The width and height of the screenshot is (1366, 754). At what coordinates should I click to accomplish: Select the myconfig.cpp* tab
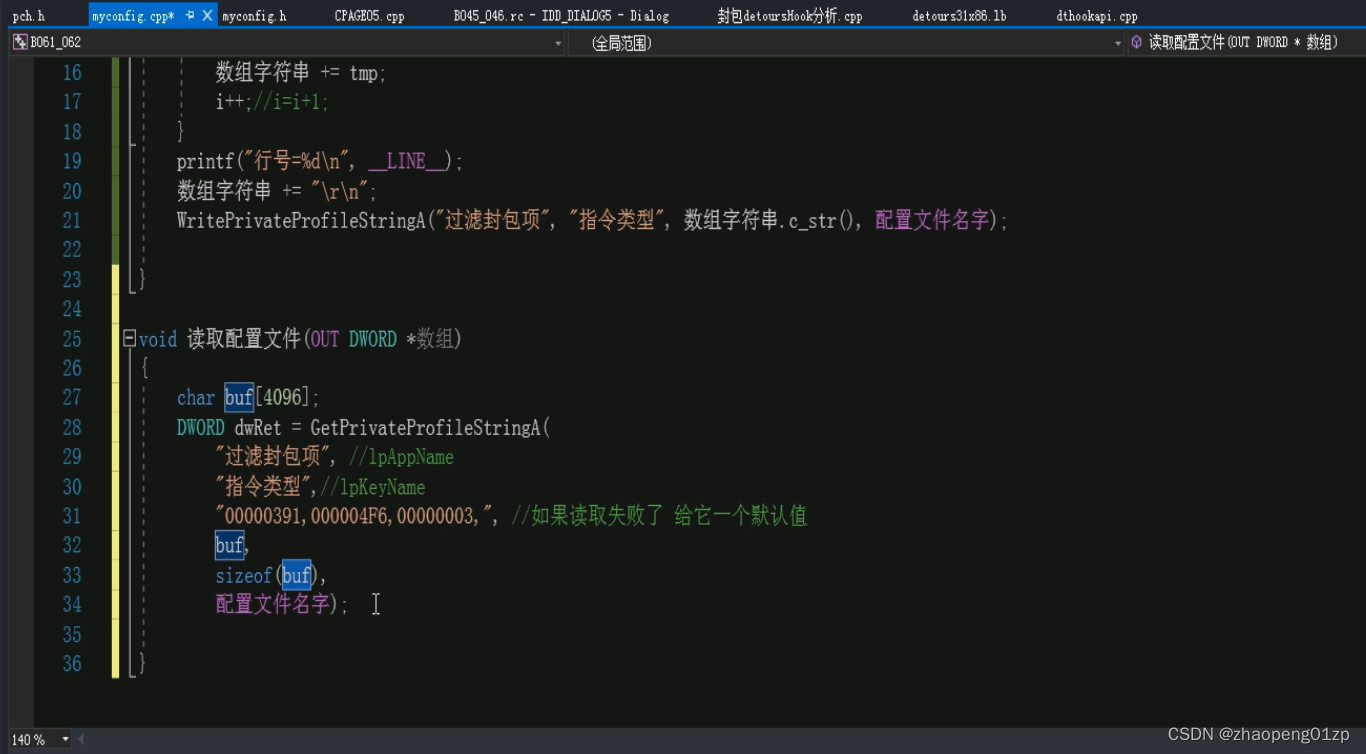tap(133, 16)
